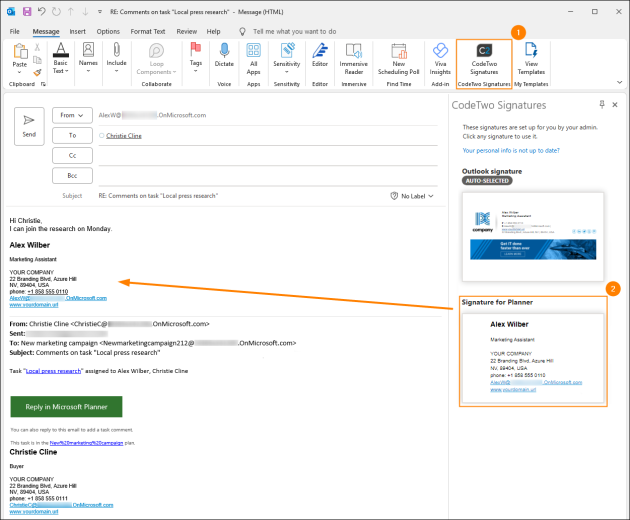Launch the Editor tool
This screenshot has width=630, height=520.
[320, 55]
